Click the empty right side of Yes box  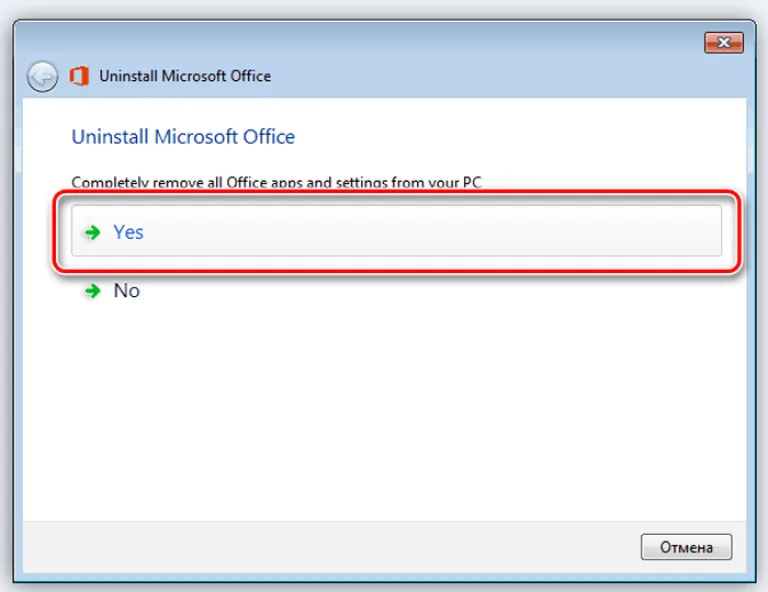(x=539, y=231)
